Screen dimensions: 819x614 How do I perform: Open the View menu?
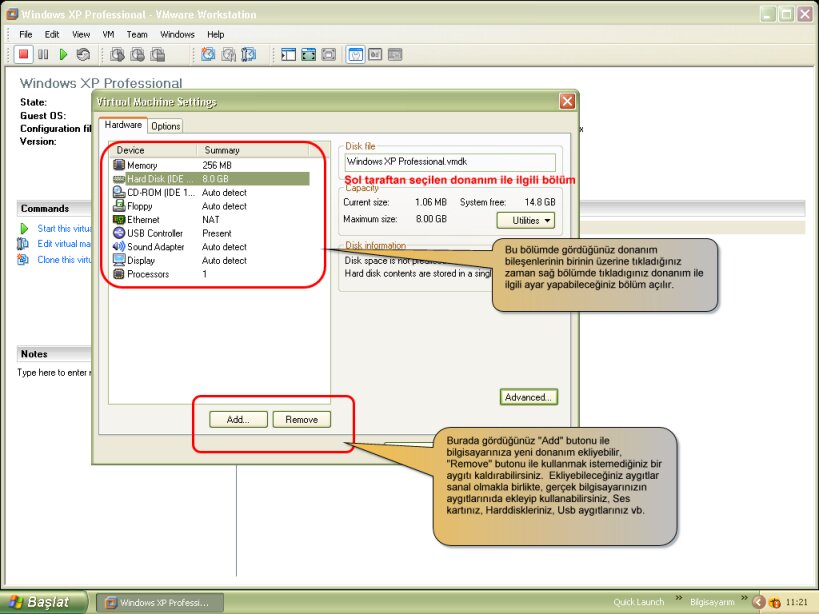click(x=81, y=34)
